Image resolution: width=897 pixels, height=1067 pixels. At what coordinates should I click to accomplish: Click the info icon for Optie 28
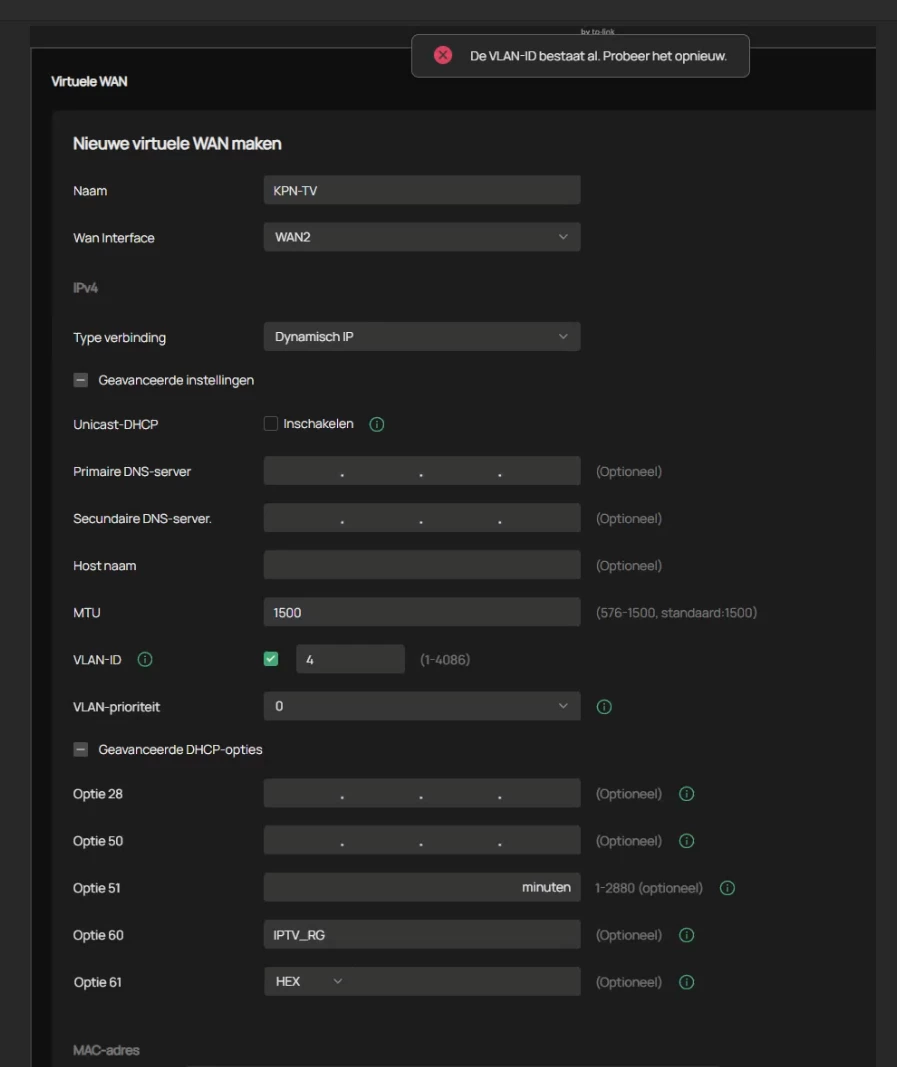click(x=686, y=794)
